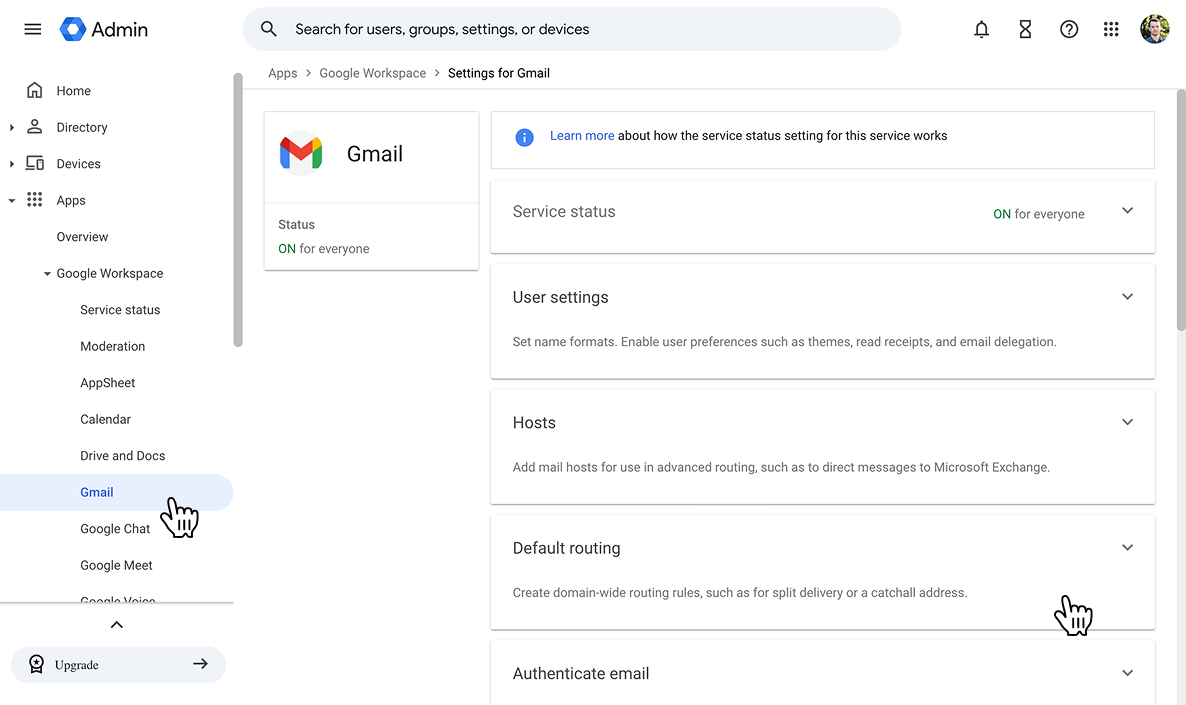1186x705 pixels.
Task: Open the pending tasks hourglass icon
Action: (x=1025, y=29)
